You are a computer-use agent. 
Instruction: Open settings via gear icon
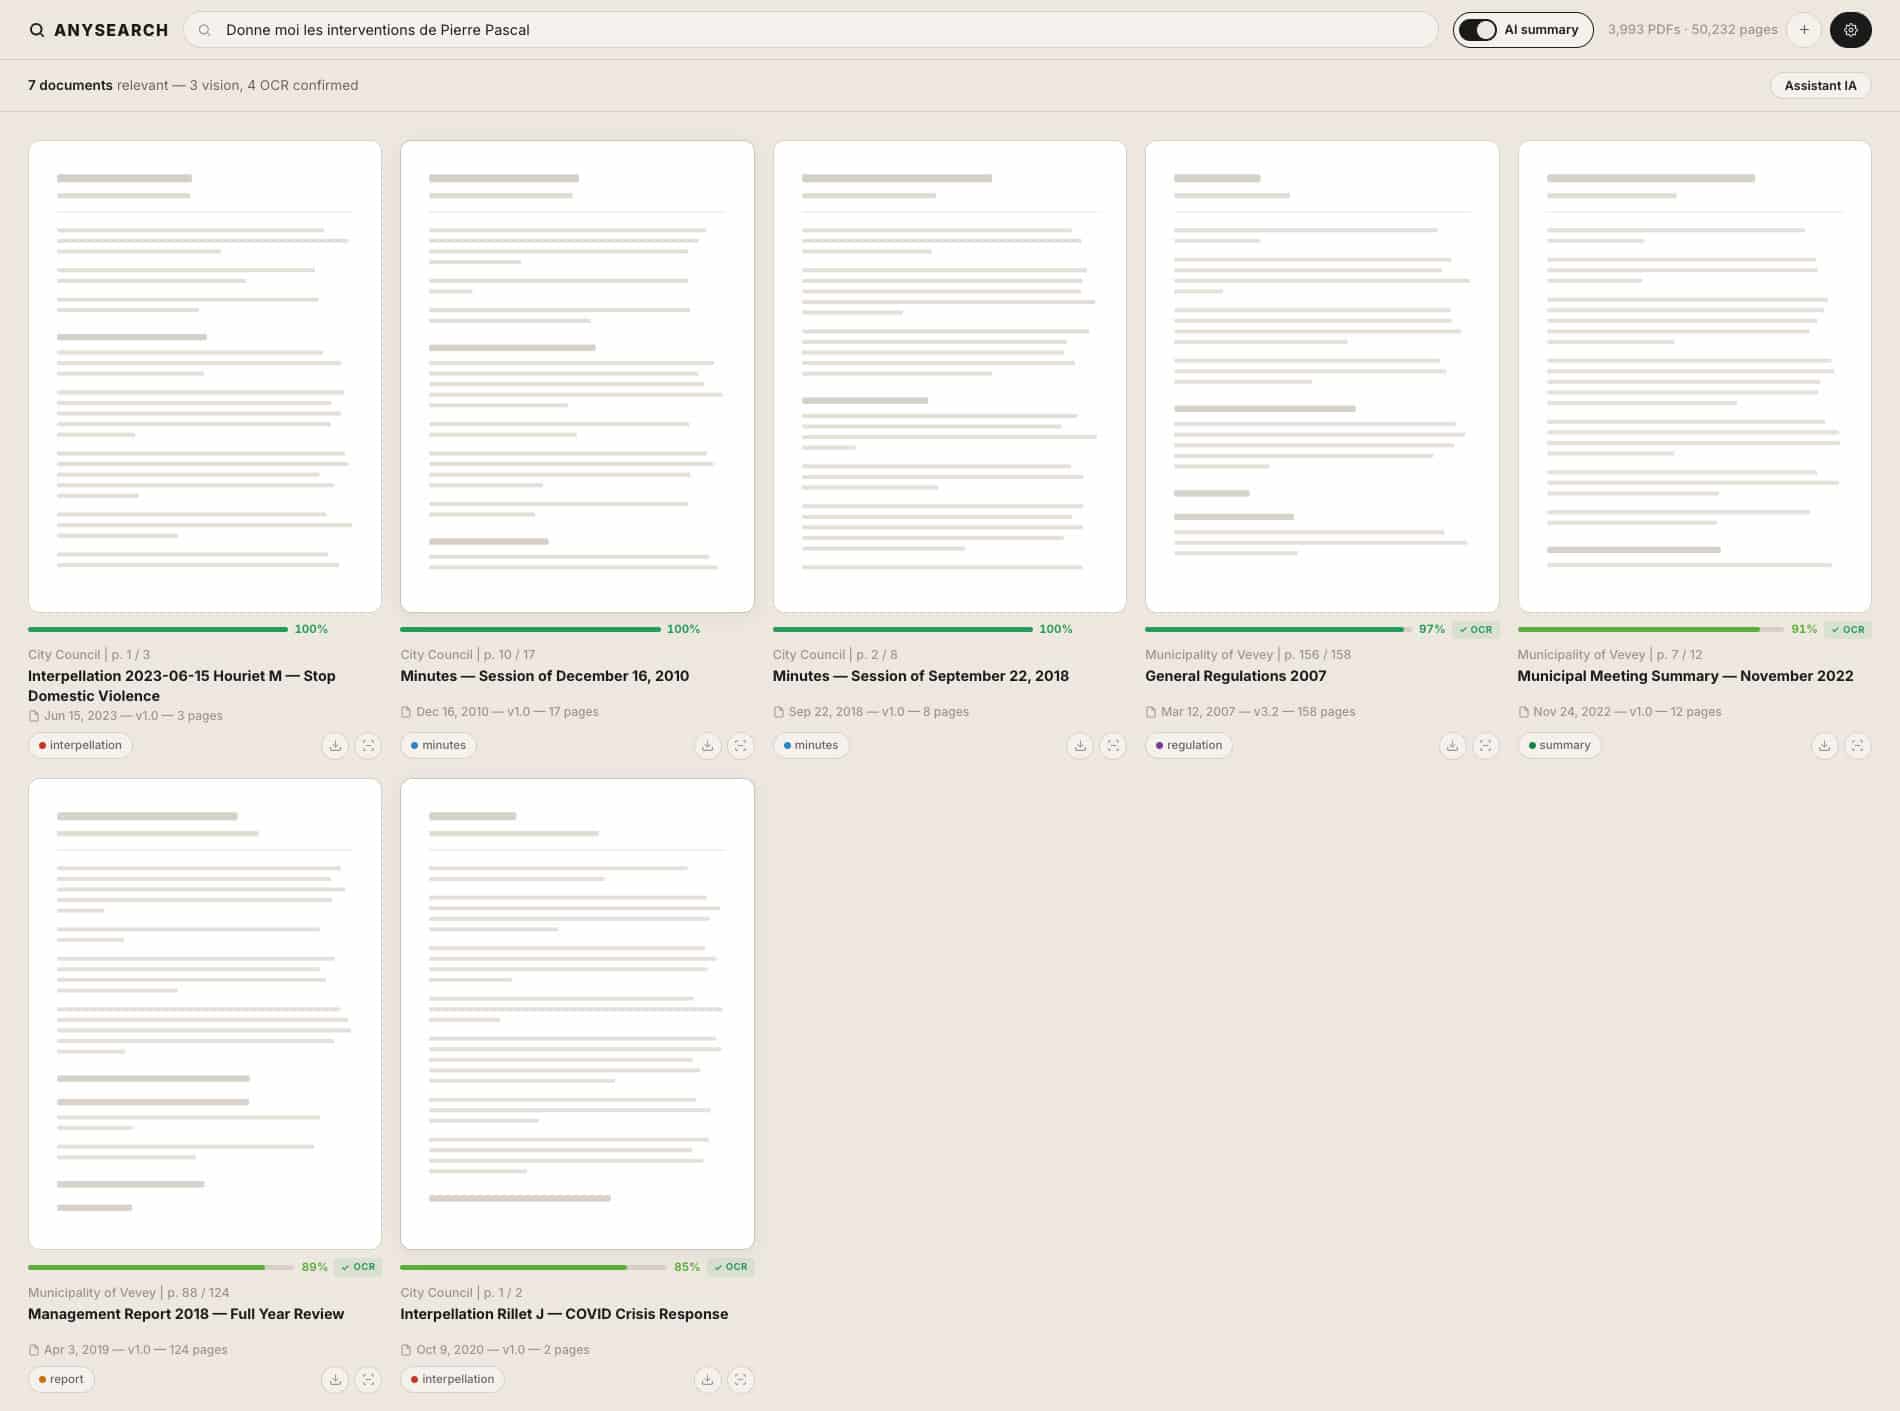(1850, 30)
